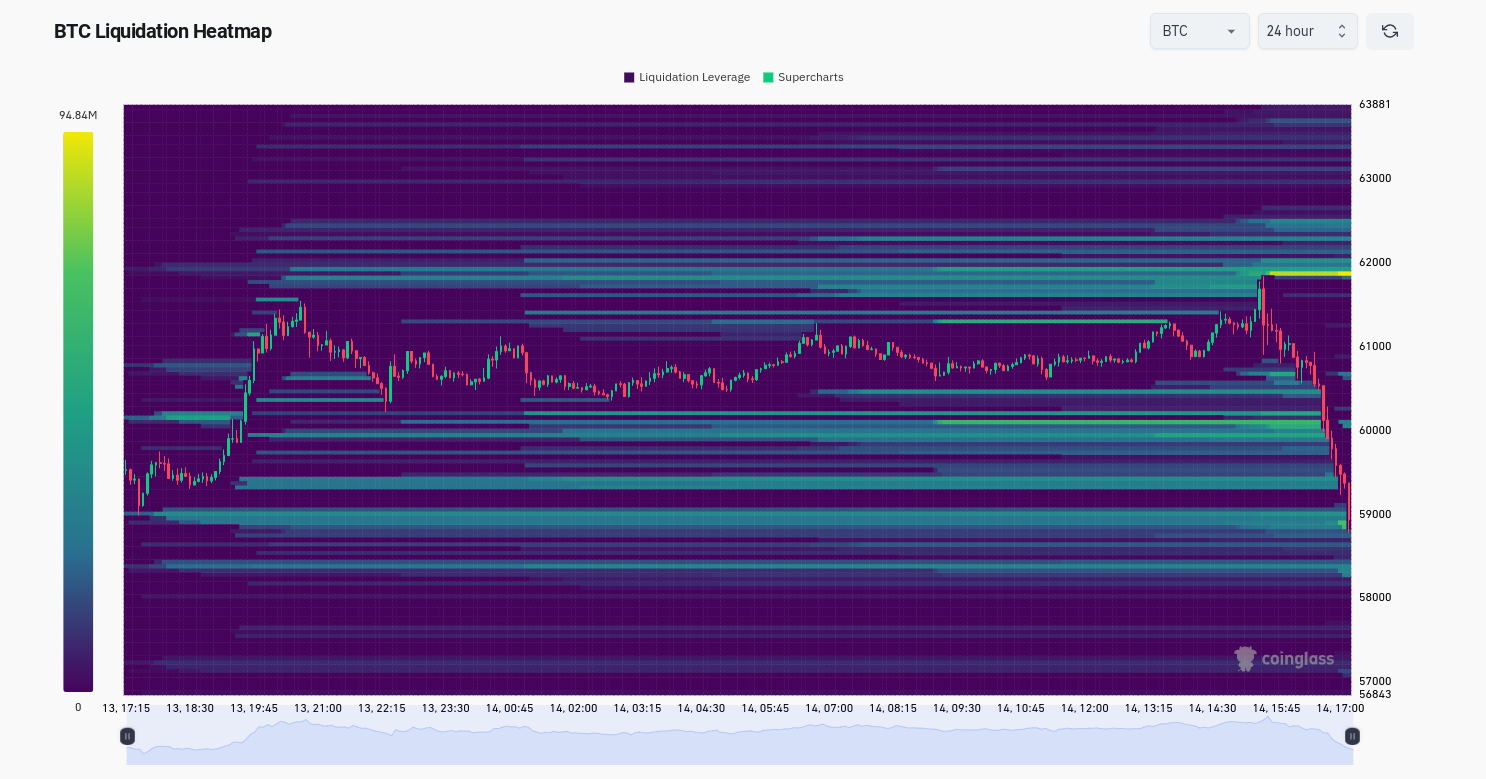Click the purple Liquidation Leverage legend swatch
Viewport: 1486px width, 779px height.
[629, 77]
